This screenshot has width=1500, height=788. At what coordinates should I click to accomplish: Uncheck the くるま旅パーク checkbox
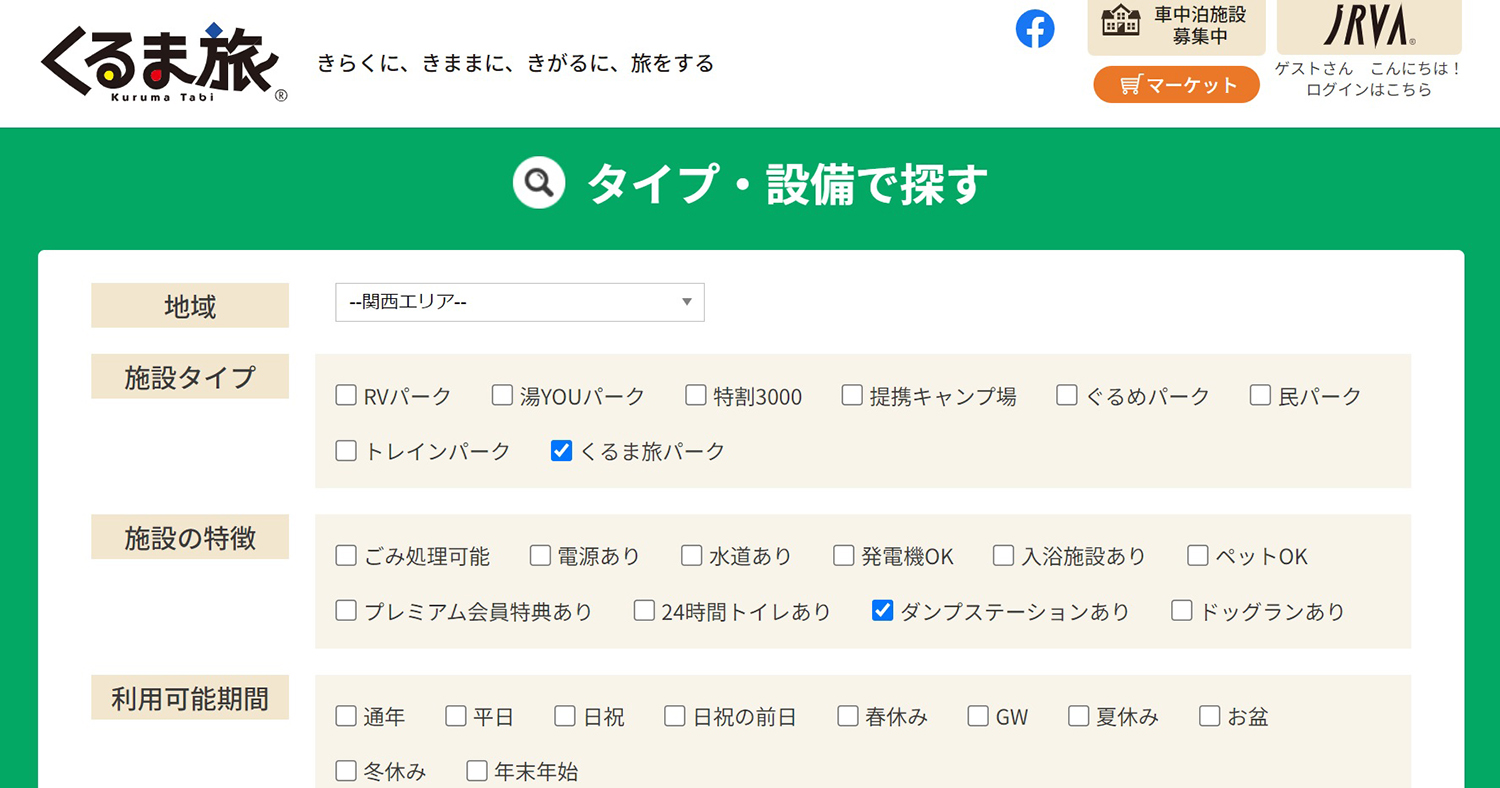(x=561, y=450)
